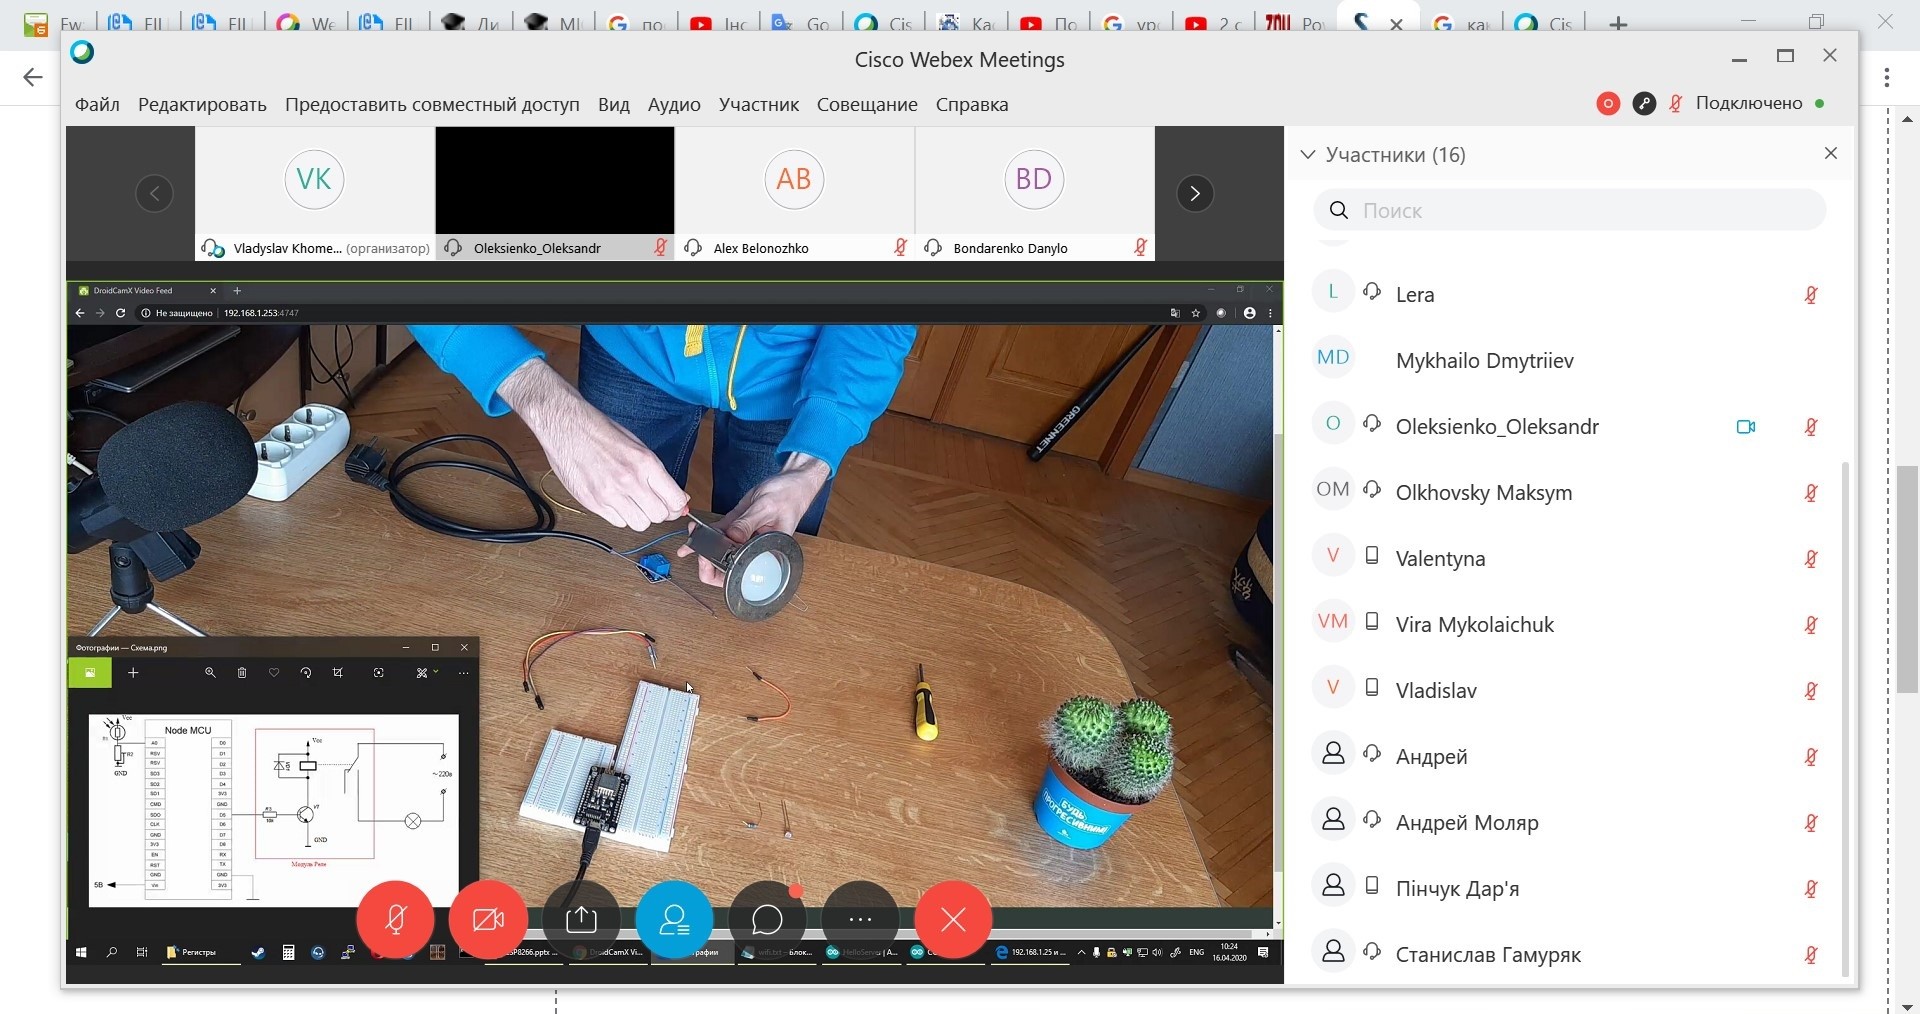Show next video thumbnails arrow

pyautogui.click(x=1195, y=193)
